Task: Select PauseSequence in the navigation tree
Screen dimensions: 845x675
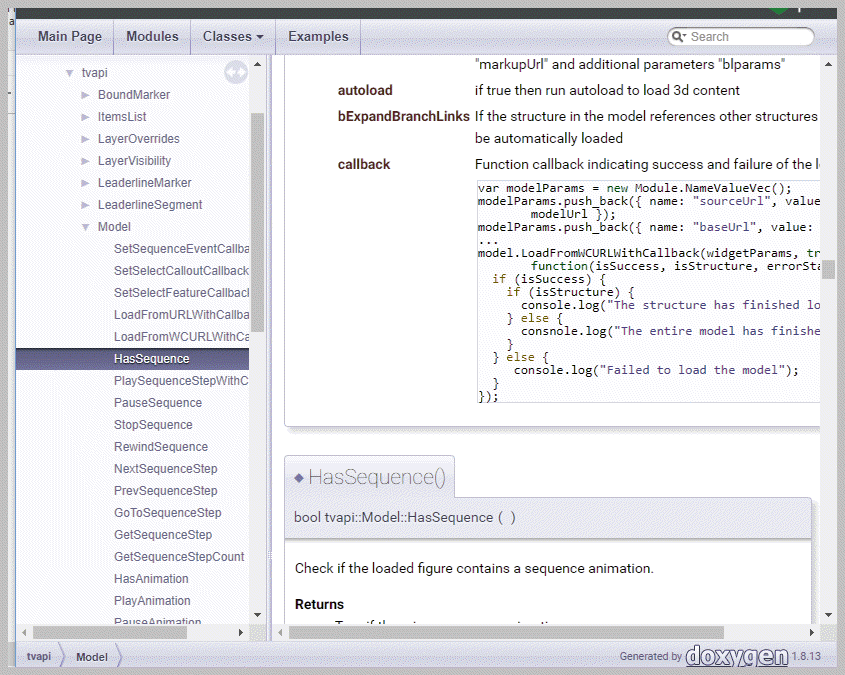Action: (x=158, y=403)
